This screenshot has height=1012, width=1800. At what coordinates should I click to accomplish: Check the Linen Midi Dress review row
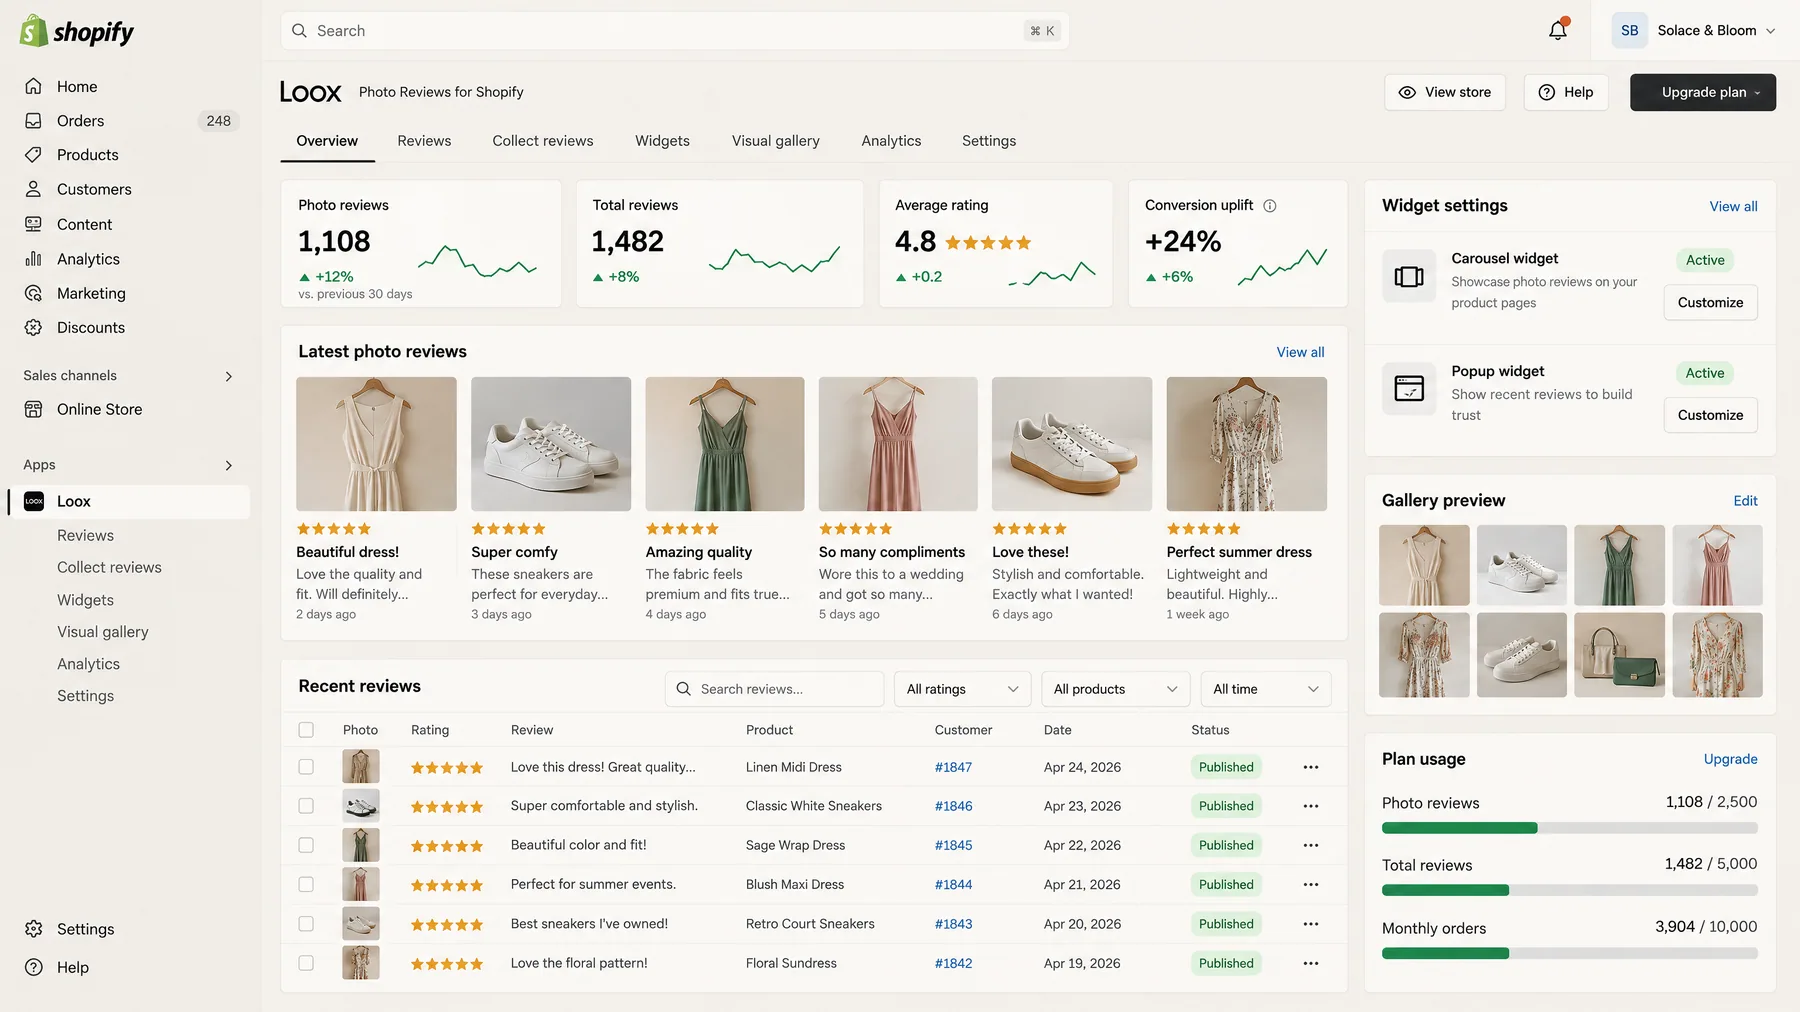tap(306, 767)
